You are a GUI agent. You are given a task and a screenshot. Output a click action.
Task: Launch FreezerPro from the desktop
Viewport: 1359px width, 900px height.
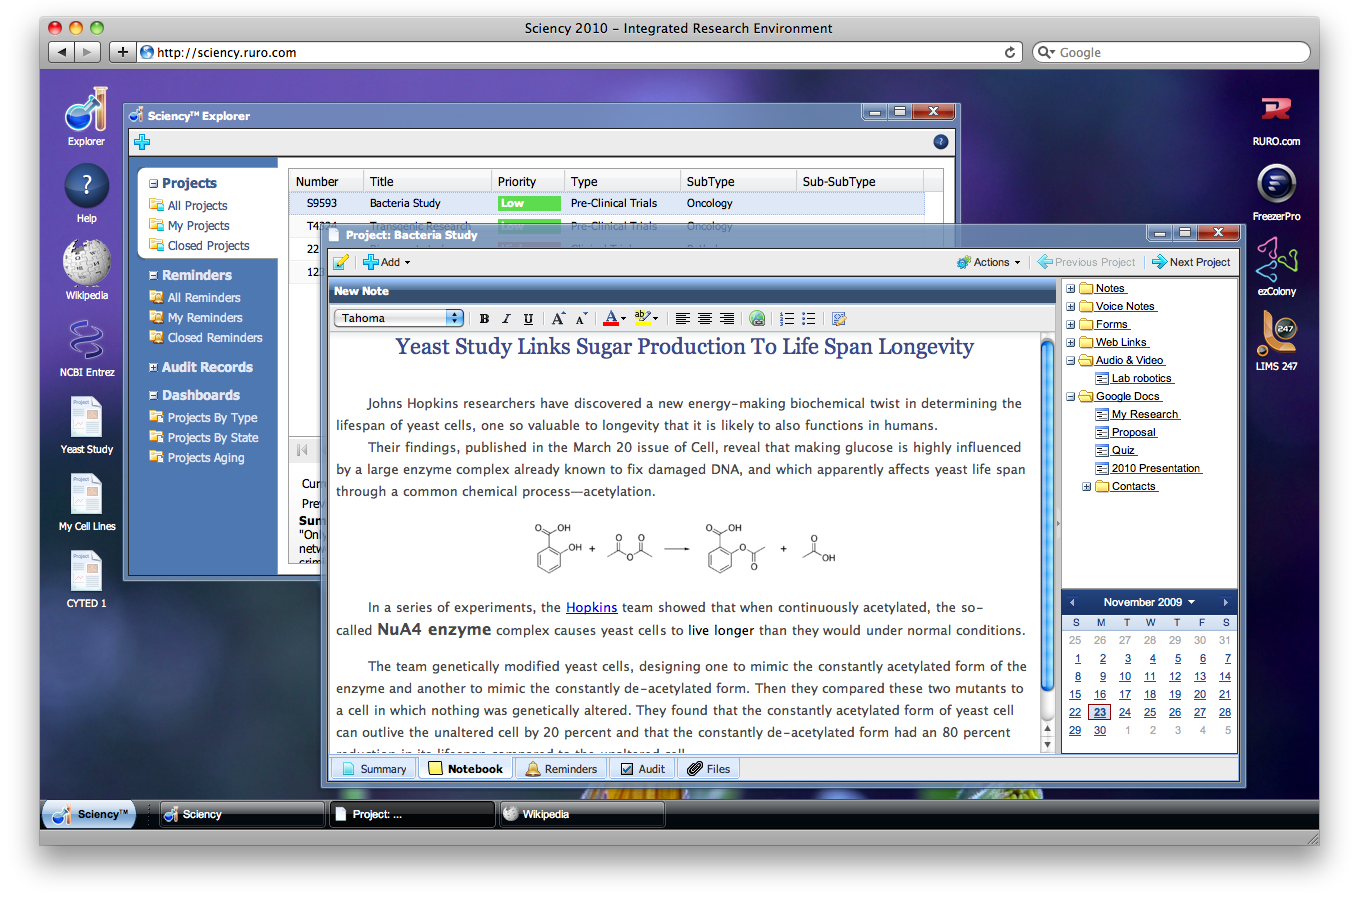point(1276,193)
